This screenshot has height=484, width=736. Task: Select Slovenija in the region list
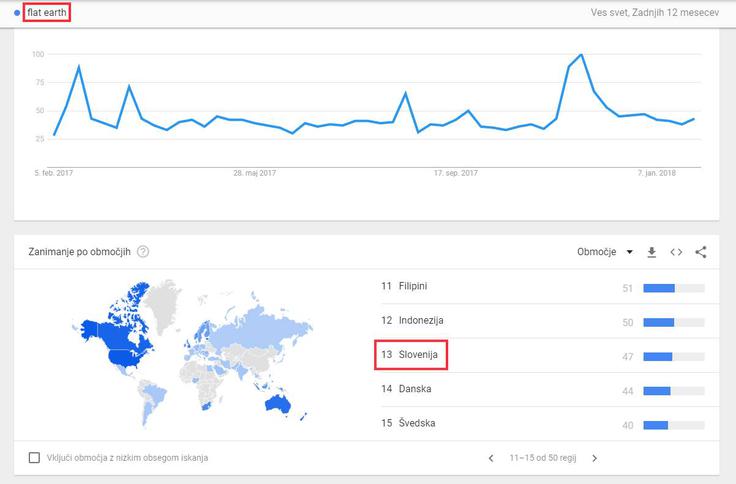click(411, 355)
